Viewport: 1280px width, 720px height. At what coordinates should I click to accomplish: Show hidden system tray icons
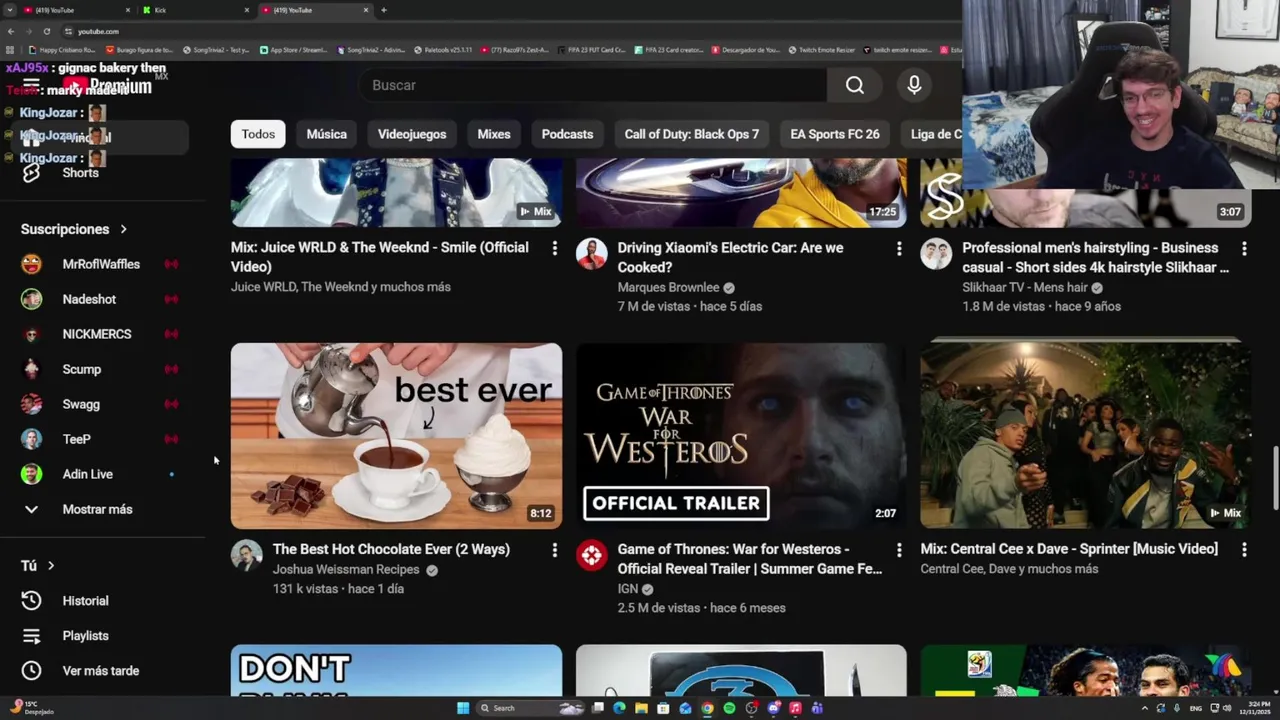click(x=1144, y=708)
